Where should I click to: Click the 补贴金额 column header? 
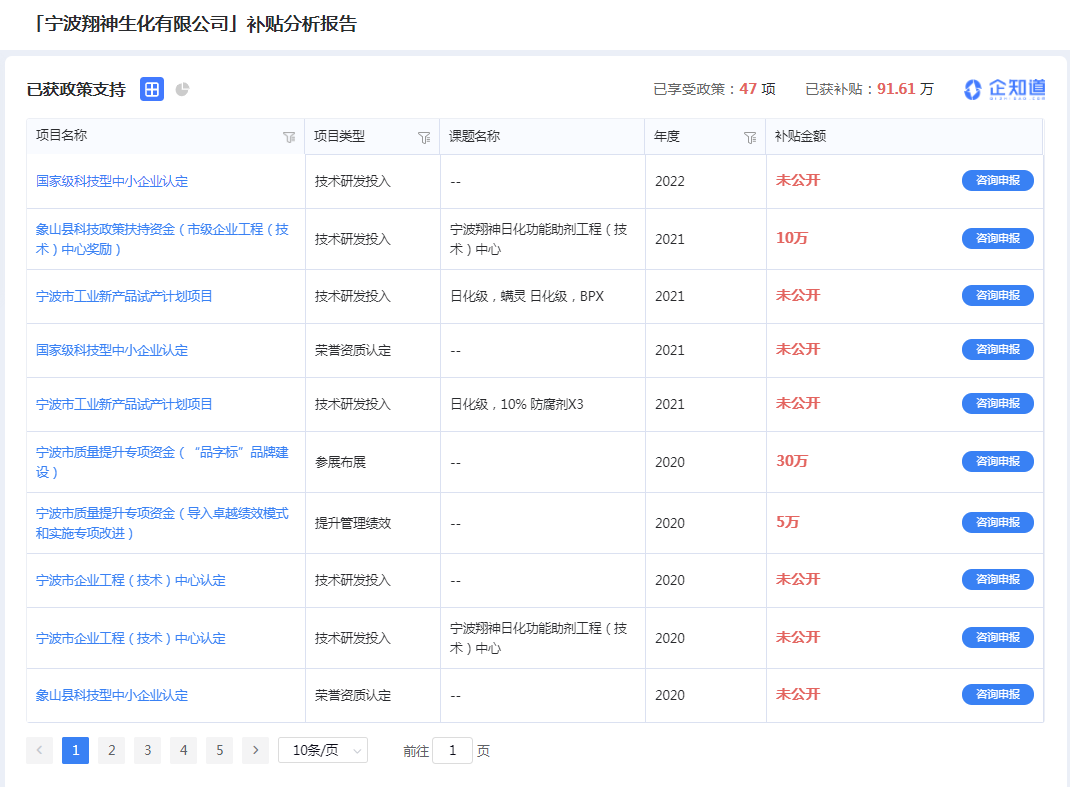click(800, 137)
